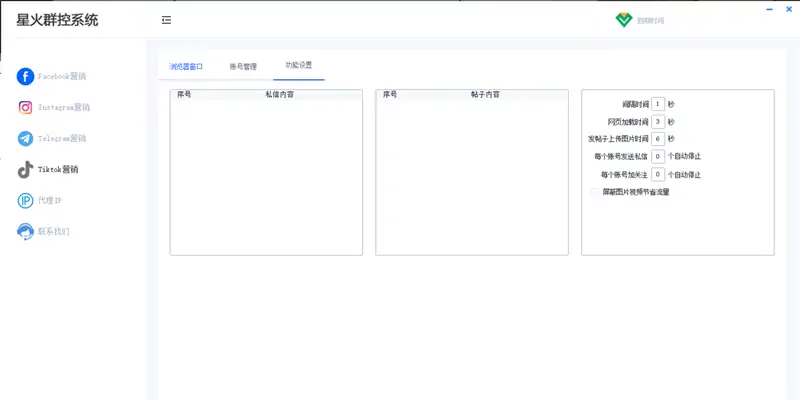Minimize the application window
This screenshot has width=800, height=400.
(x=769, y=9)
